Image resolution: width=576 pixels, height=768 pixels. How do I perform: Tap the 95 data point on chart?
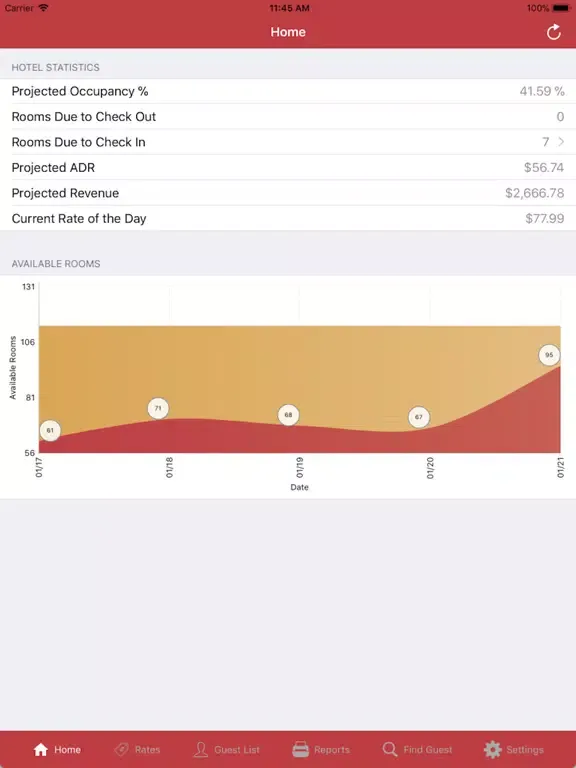click(x=549, y=355)
